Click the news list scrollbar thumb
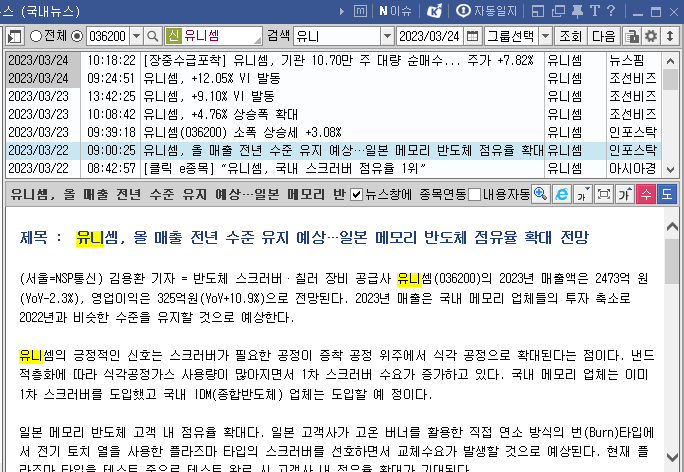 click(670, 80)
